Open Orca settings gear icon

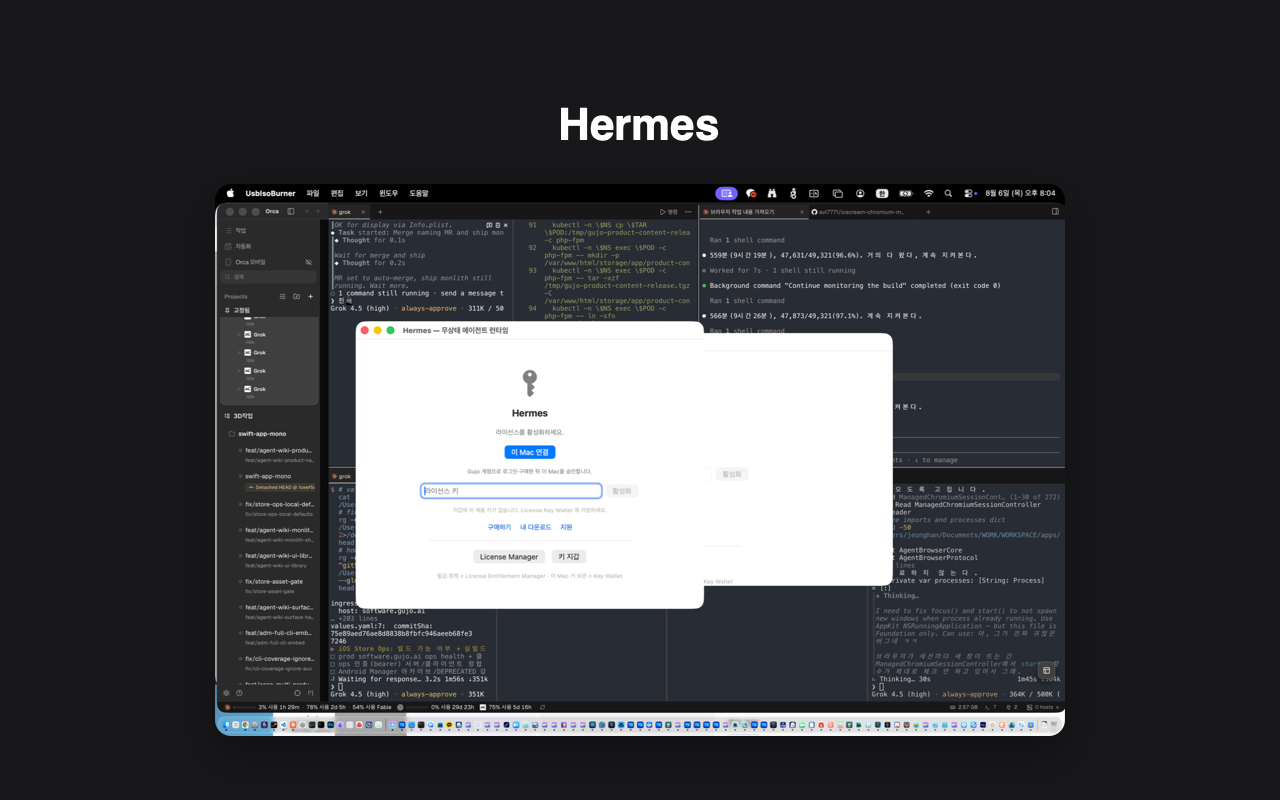point(226,692)
